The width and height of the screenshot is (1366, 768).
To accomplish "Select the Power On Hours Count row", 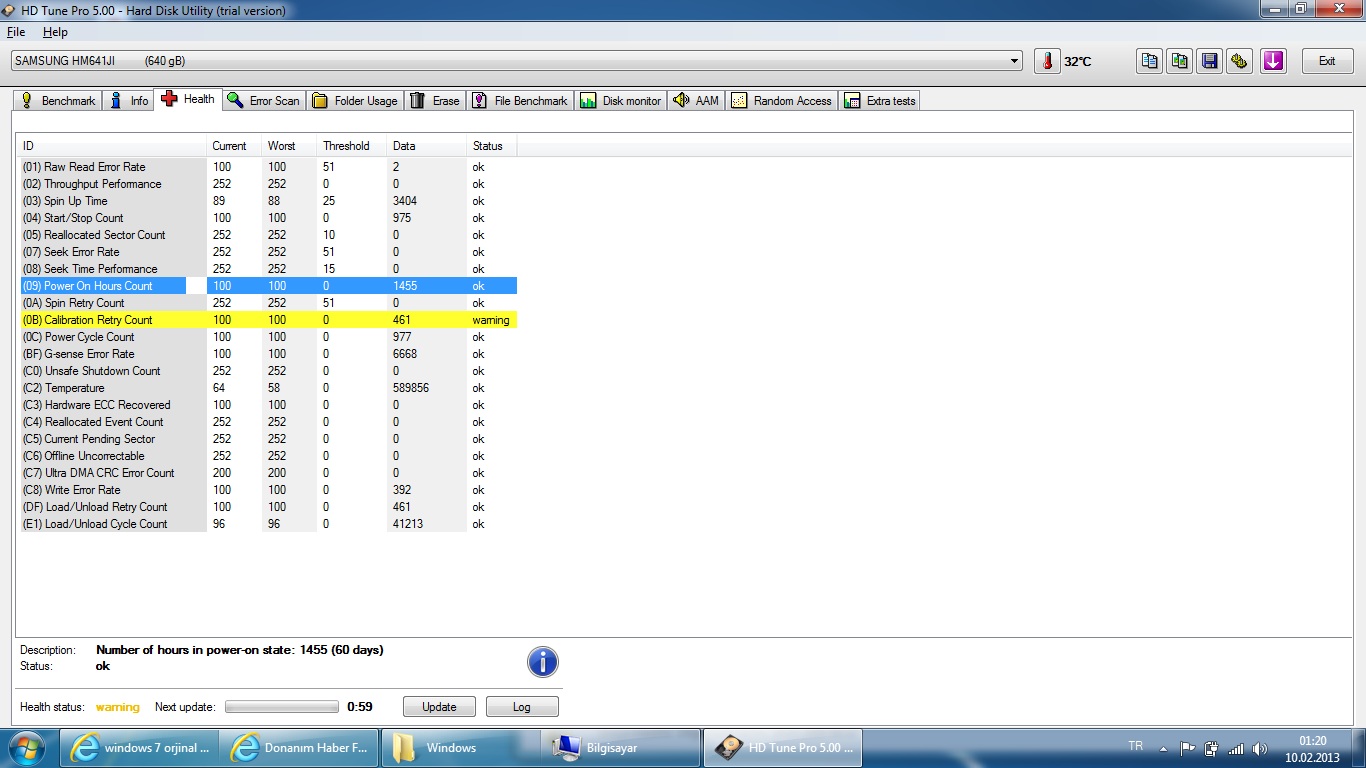I will tap(268, 286).
